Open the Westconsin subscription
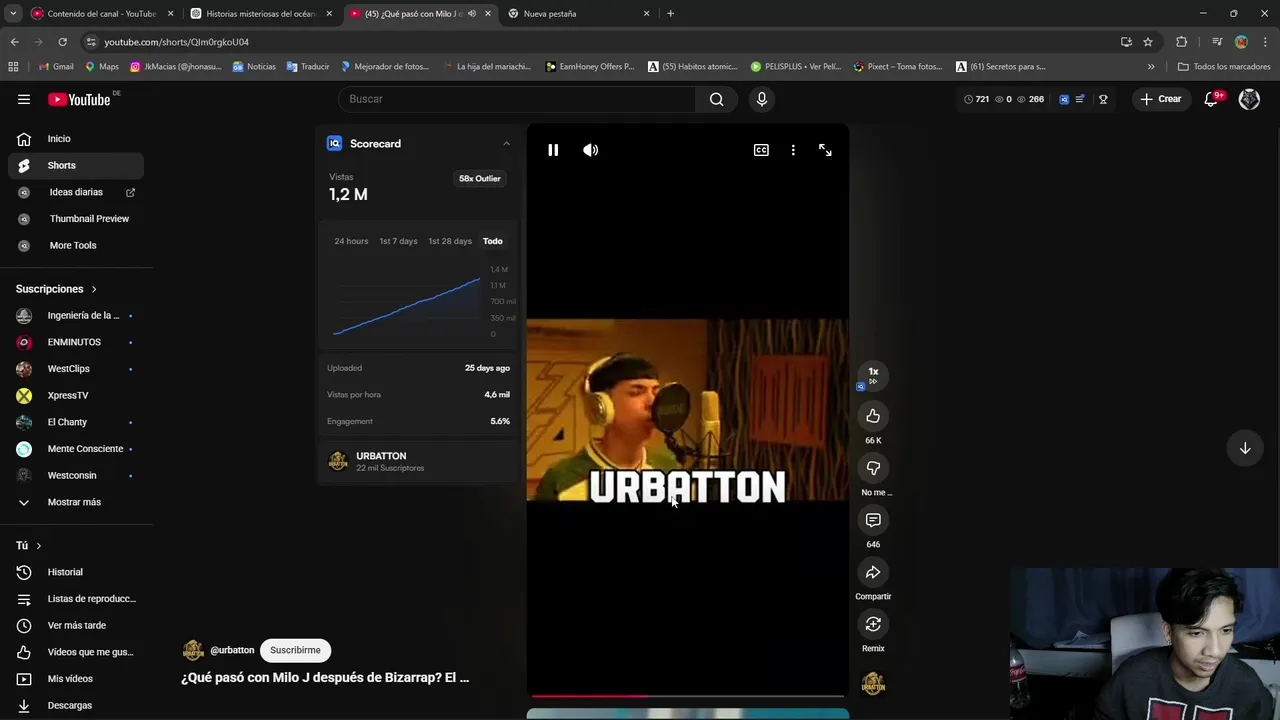Image resolution: width=1280 pixels, height=720 pixels. 76,475
